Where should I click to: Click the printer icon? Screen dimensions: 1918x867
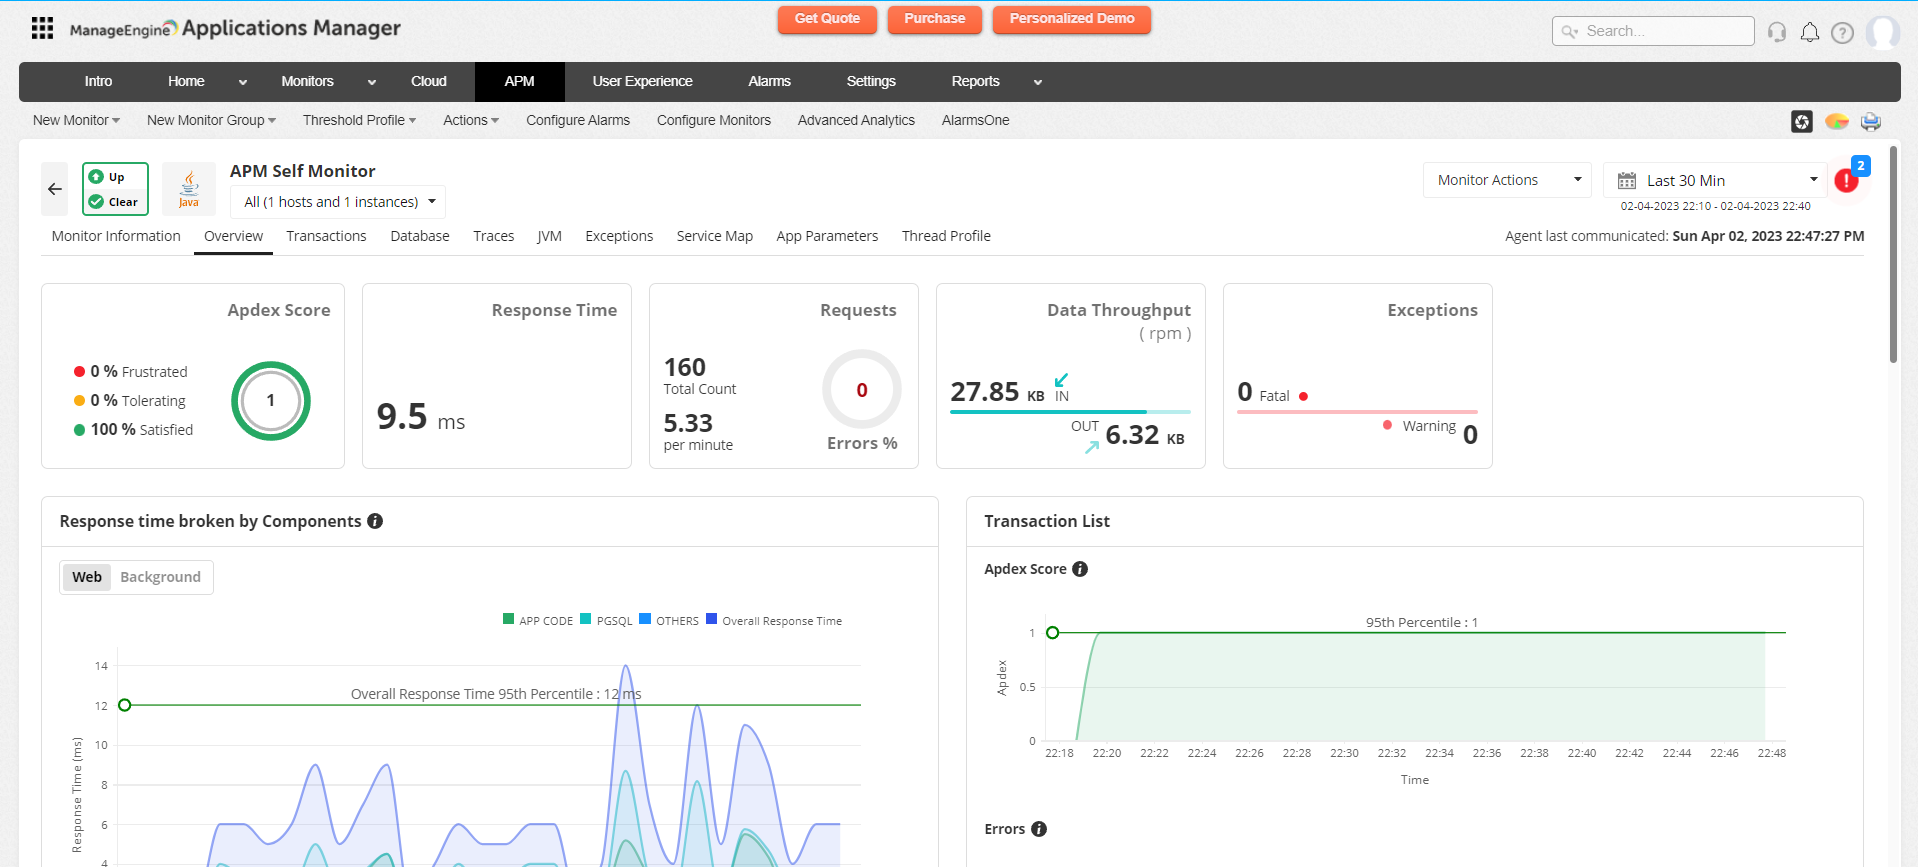point(1870,121)
